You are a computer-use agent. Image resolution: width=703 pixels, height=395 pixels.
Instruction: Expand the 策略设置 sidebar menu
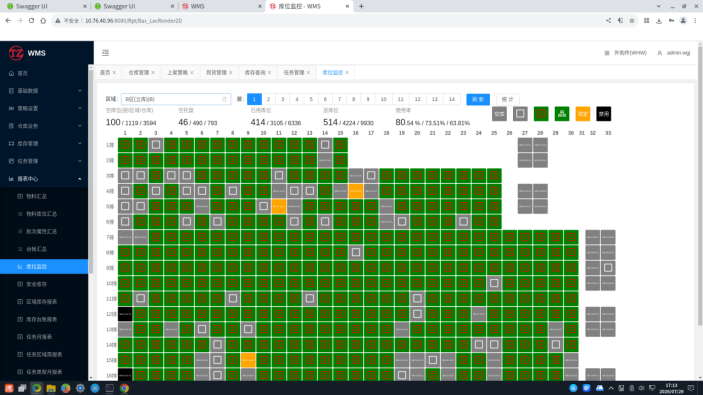point(44,109)
